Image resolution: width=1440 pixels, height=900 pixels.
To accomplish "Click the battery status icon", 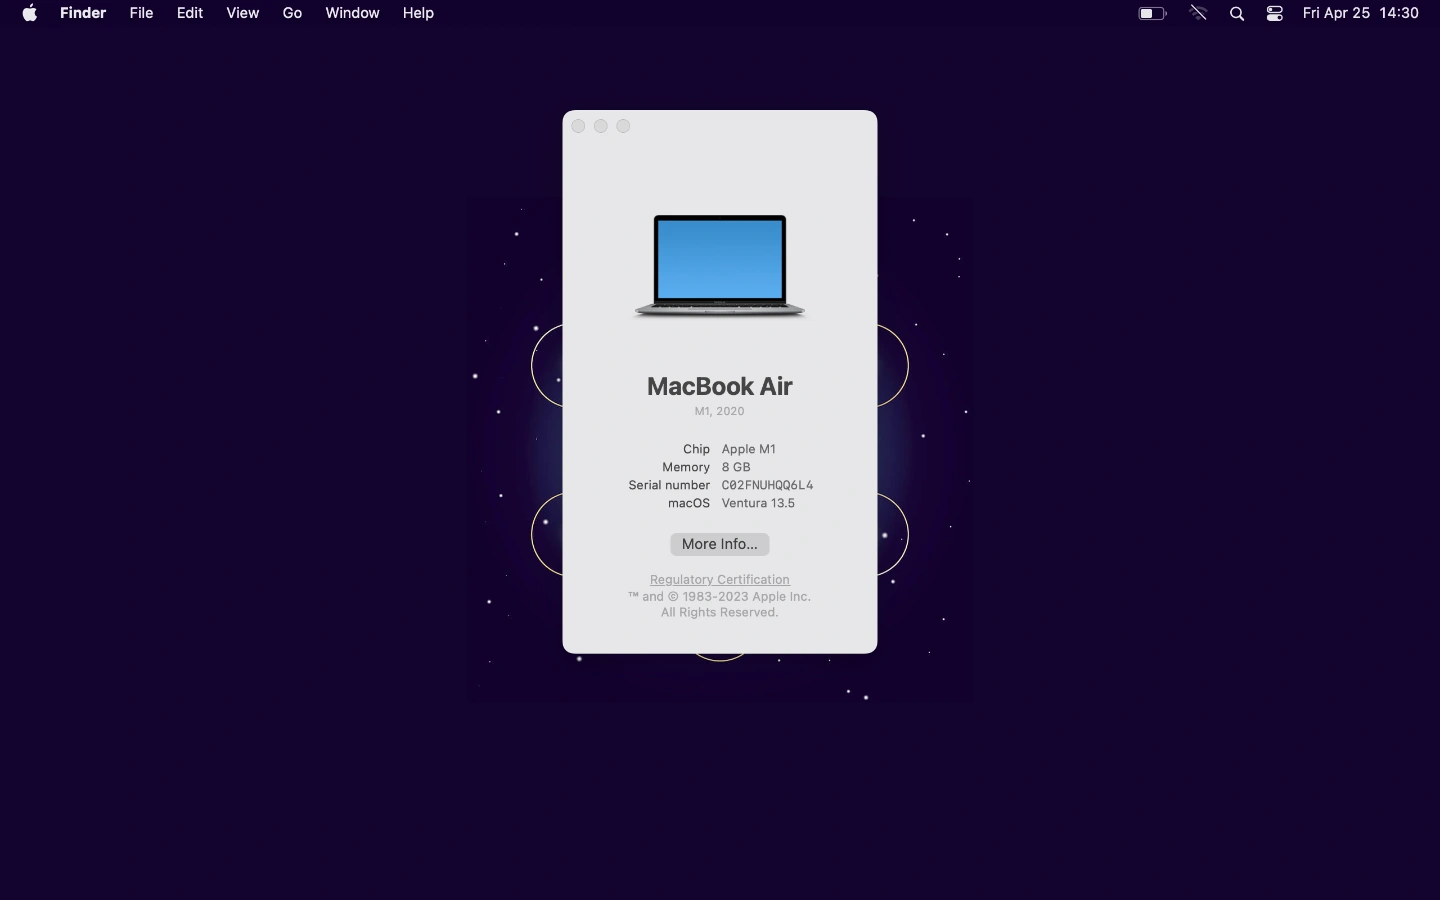I will tap(1152, 13).
